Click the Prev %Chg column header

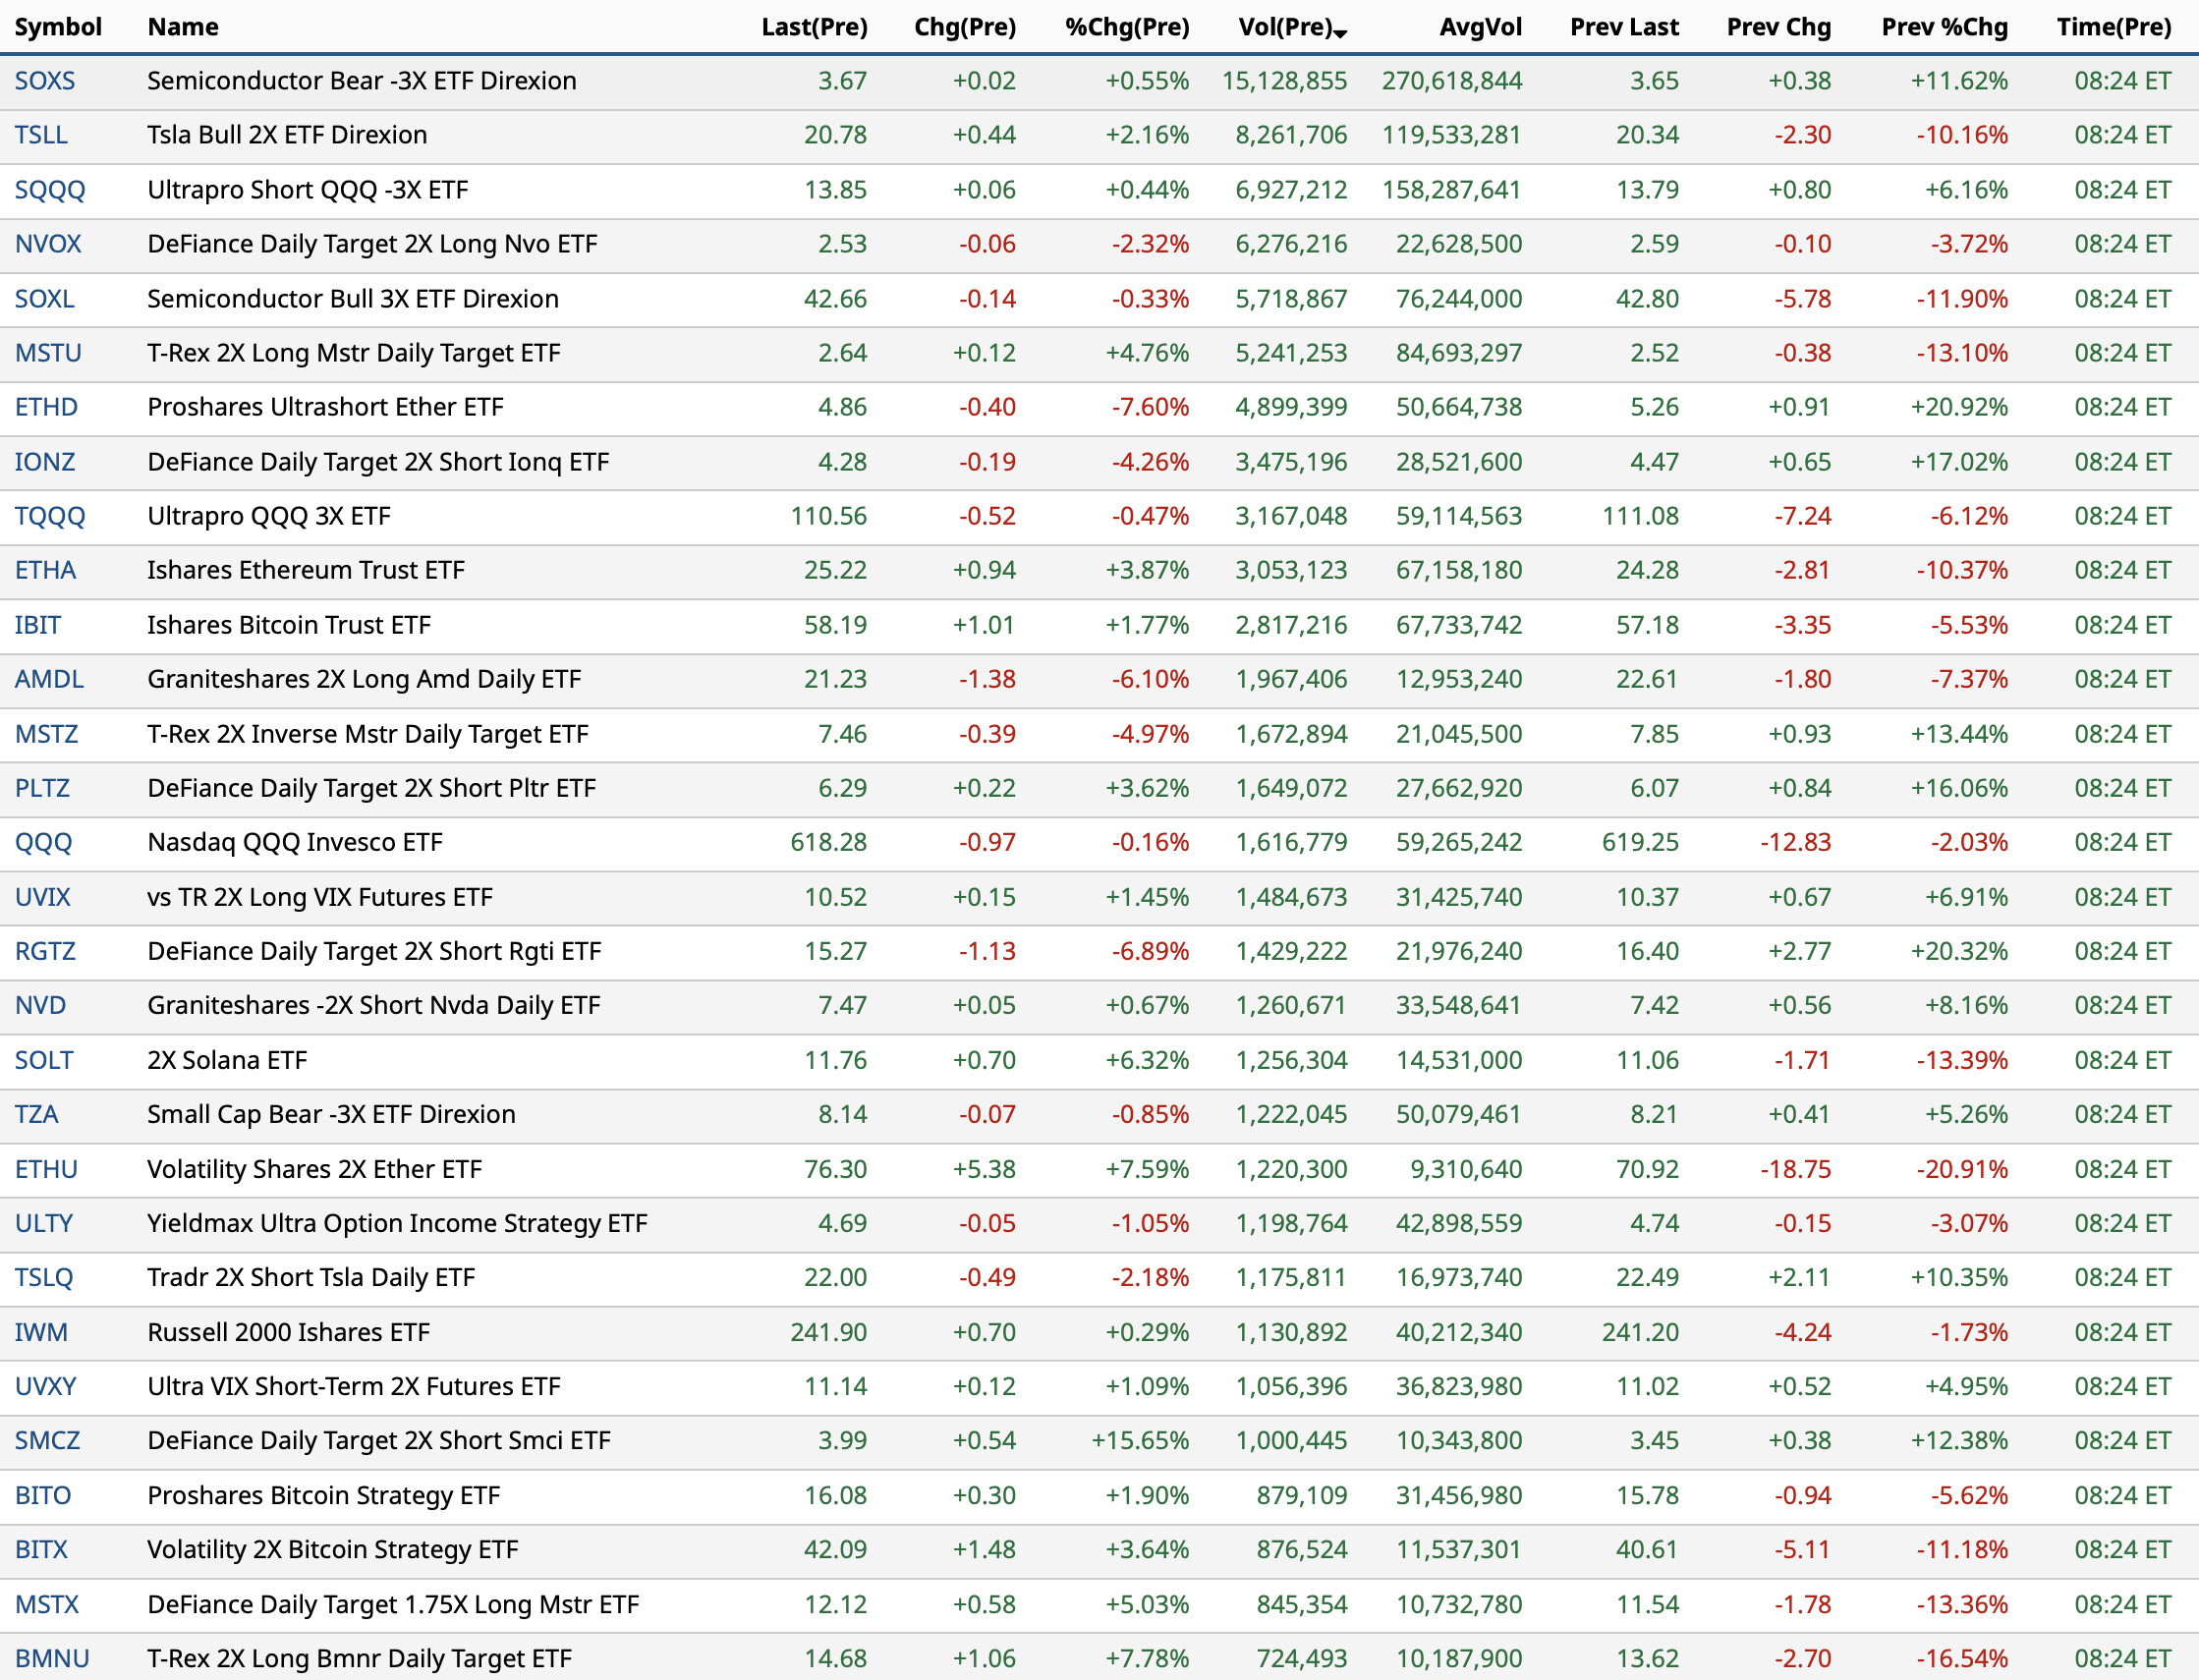pyautogui.click(x=1944, y=27)
